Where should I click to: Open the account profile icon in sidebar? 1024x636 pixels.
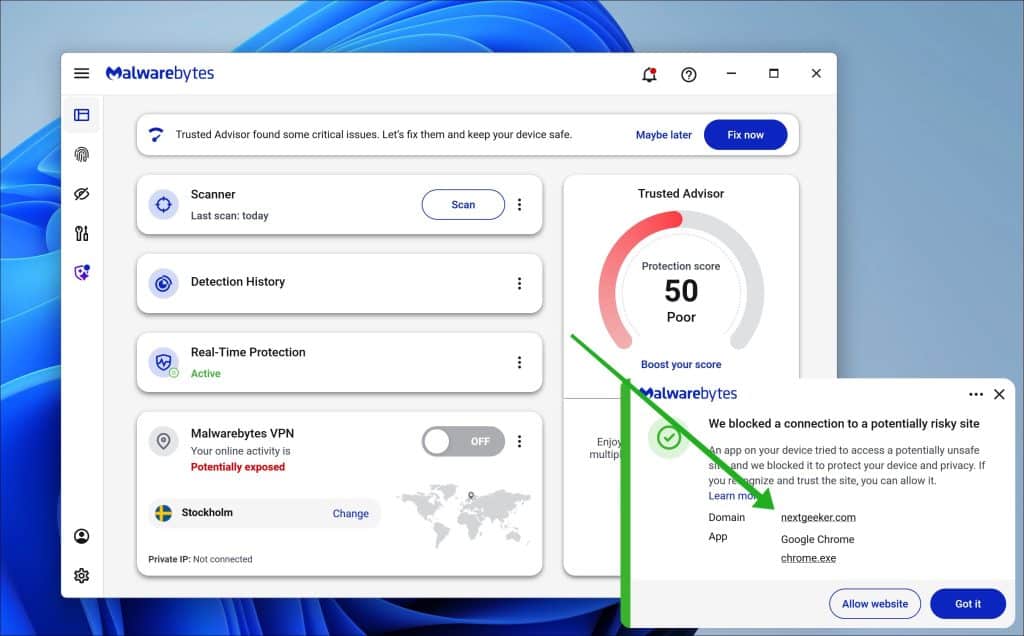click(82, 536)
